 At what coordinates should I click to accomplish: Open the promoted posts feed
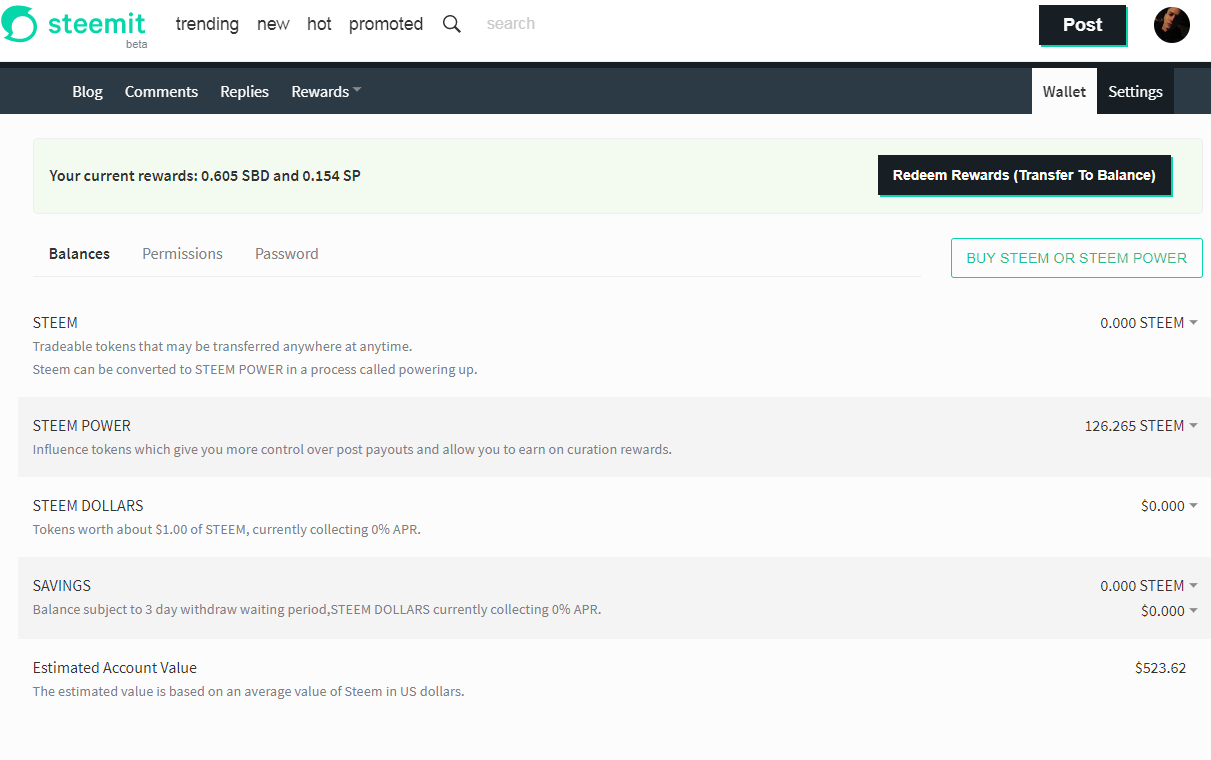click(386, 24)
